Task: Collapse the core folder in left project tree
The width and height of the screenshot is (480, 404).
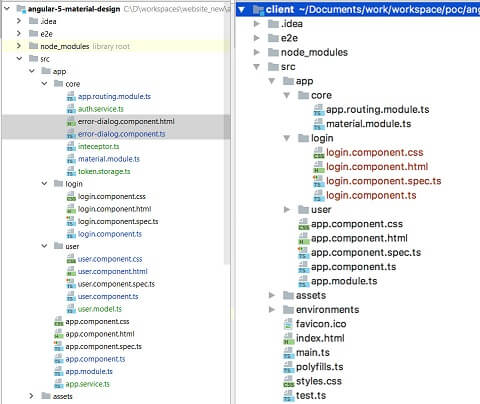Action: (x=44, y=84)
